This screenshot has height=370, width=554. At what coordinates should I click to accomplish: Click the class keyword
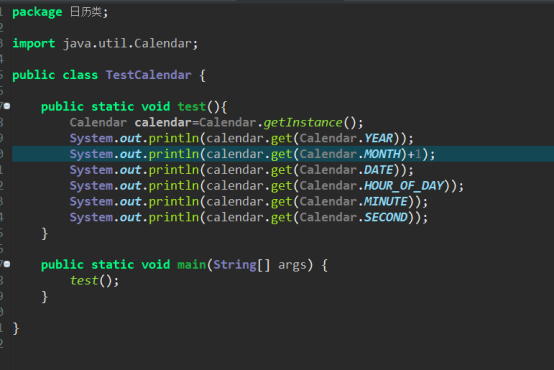pos(80,75)
